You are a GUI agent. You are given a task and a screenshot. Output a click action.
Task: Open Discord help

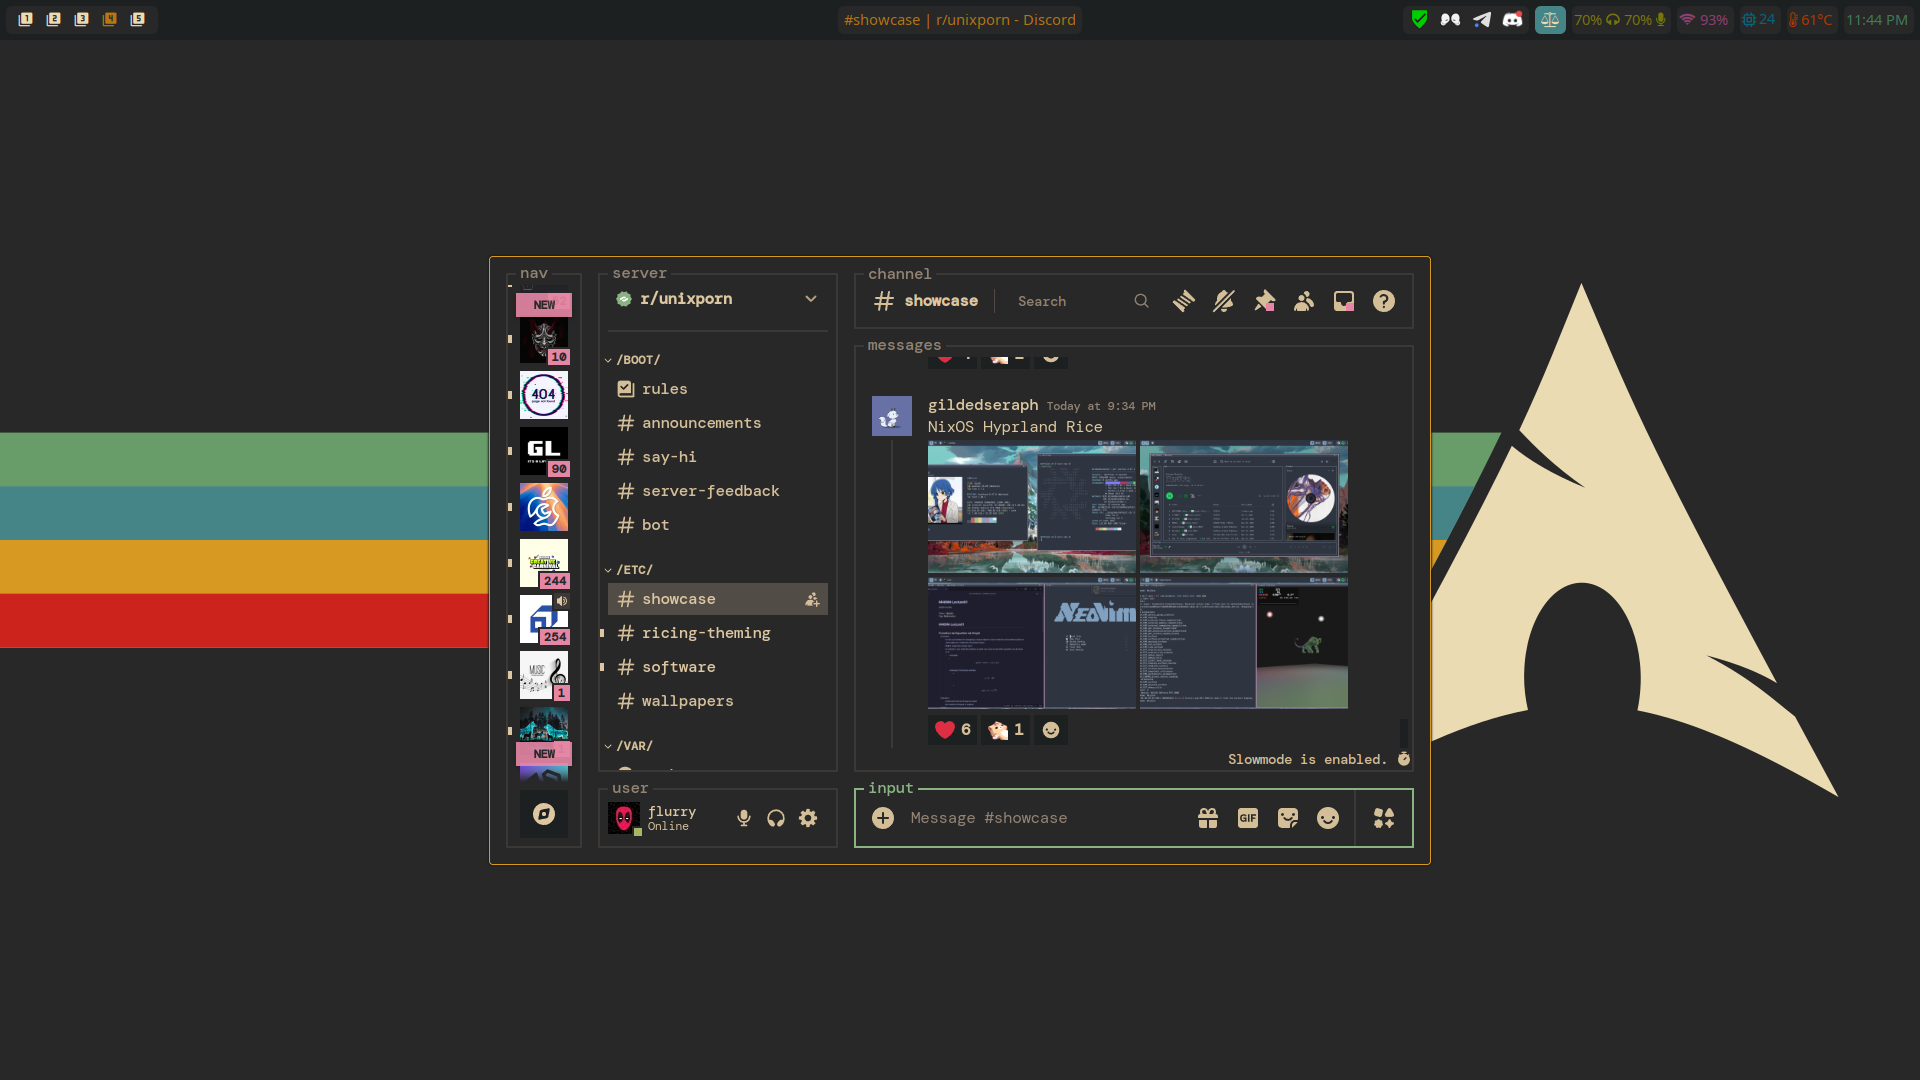tap(1383, 300)
